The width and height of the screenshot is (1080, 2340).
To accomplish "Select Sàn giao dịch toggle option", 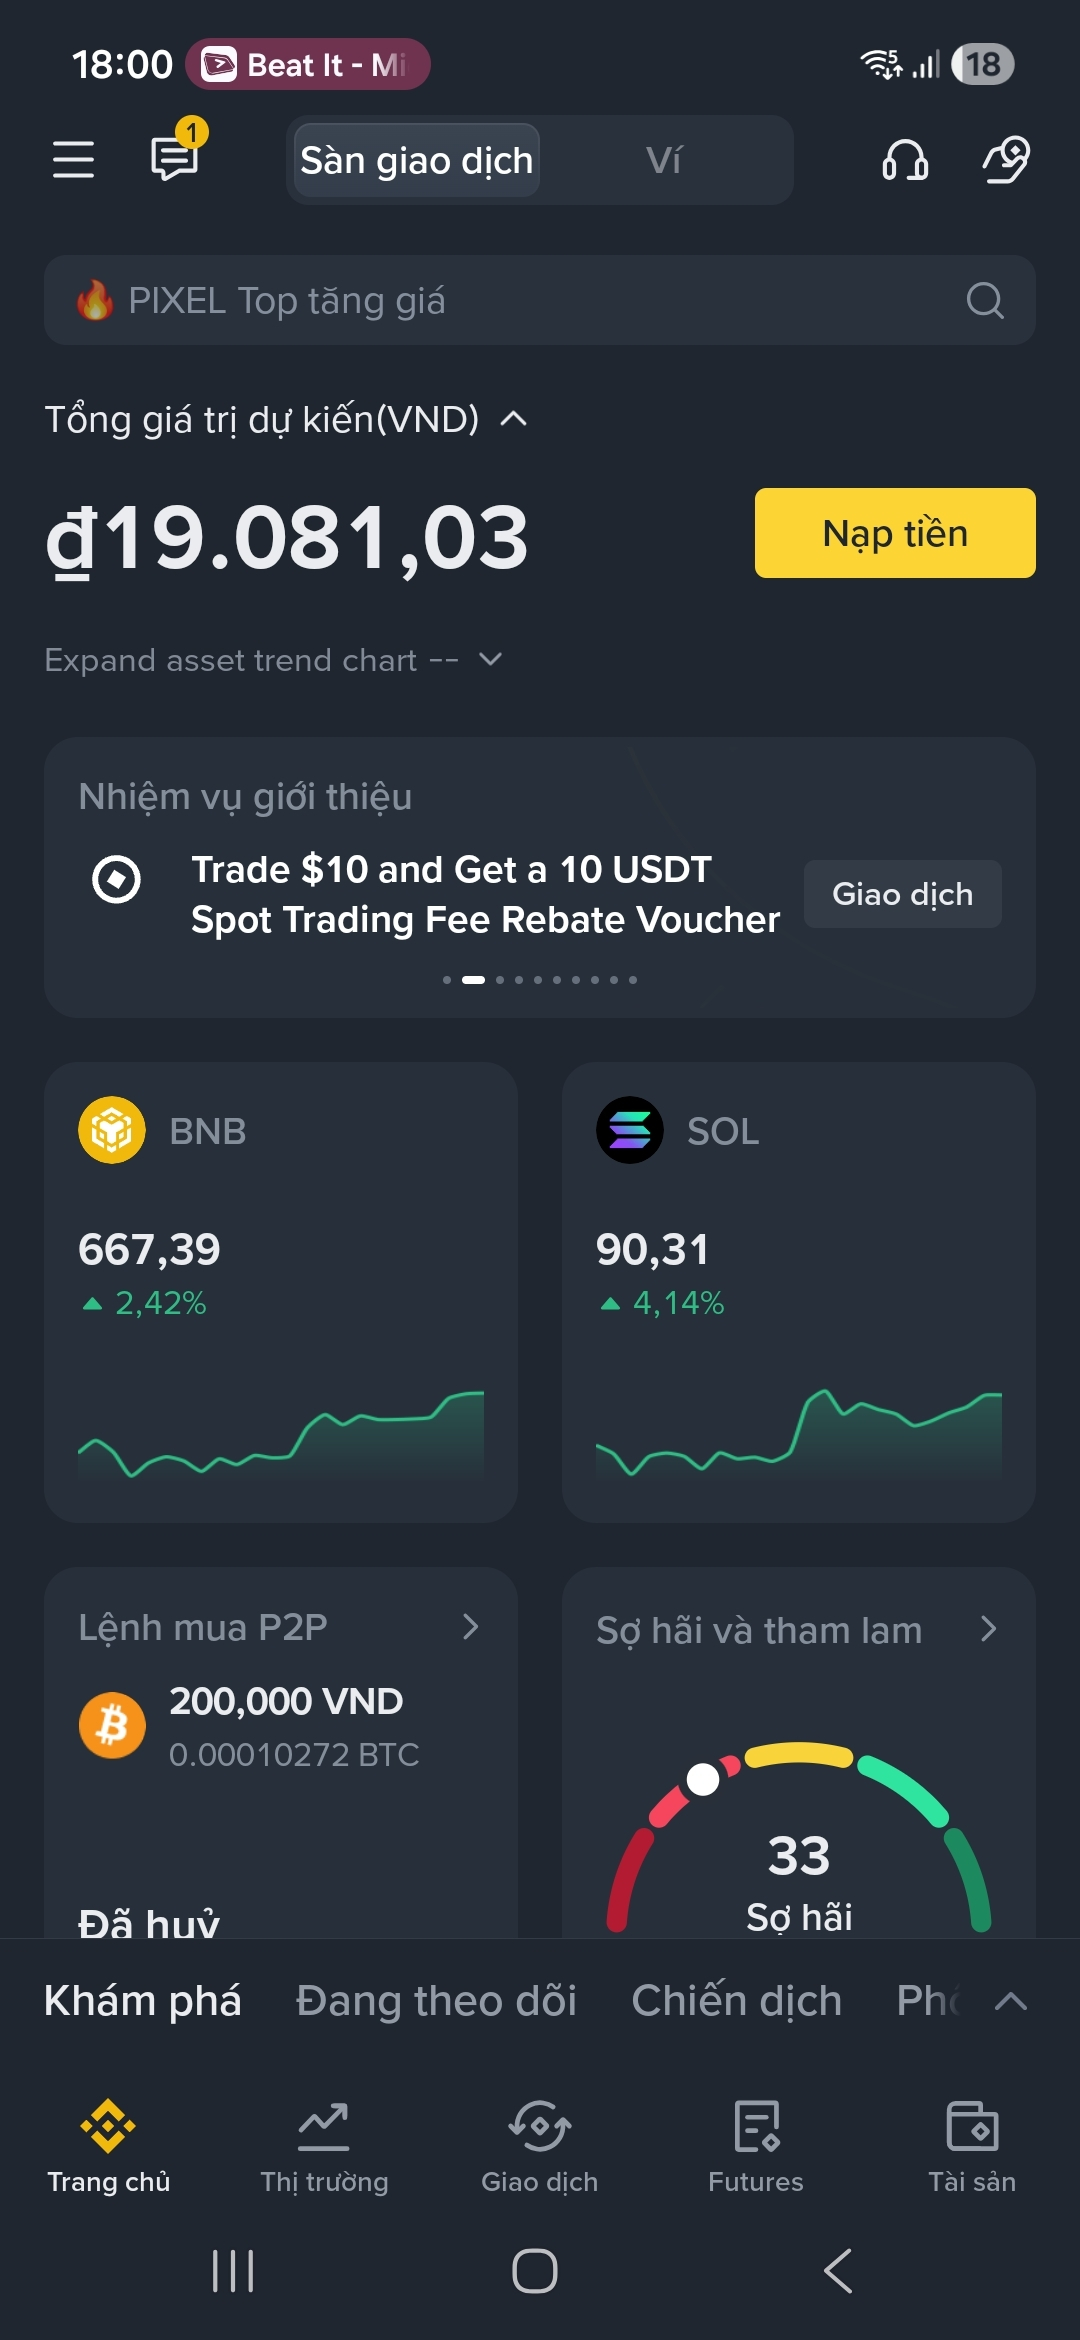I will pos(417,160).
